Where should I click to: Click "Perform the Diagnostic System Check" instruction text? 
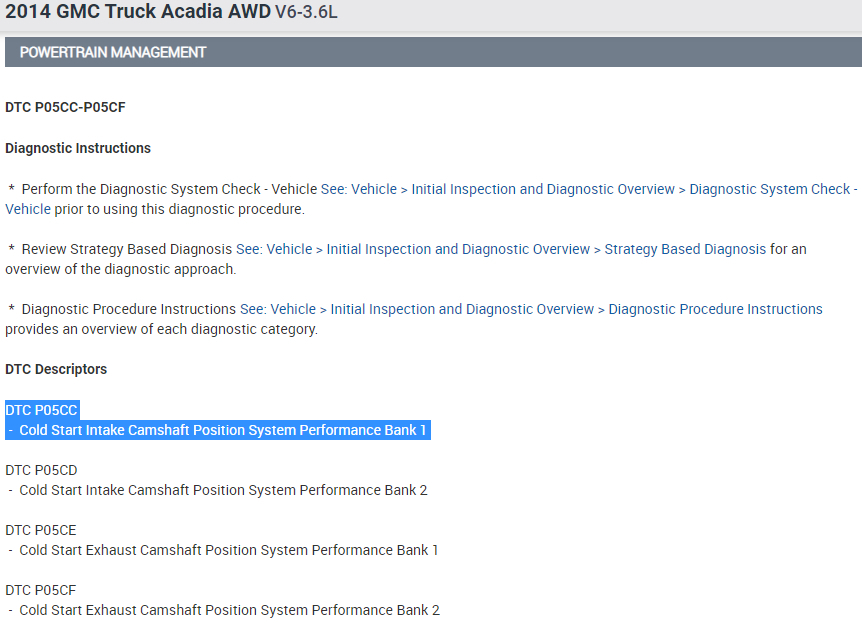(168, 189)
